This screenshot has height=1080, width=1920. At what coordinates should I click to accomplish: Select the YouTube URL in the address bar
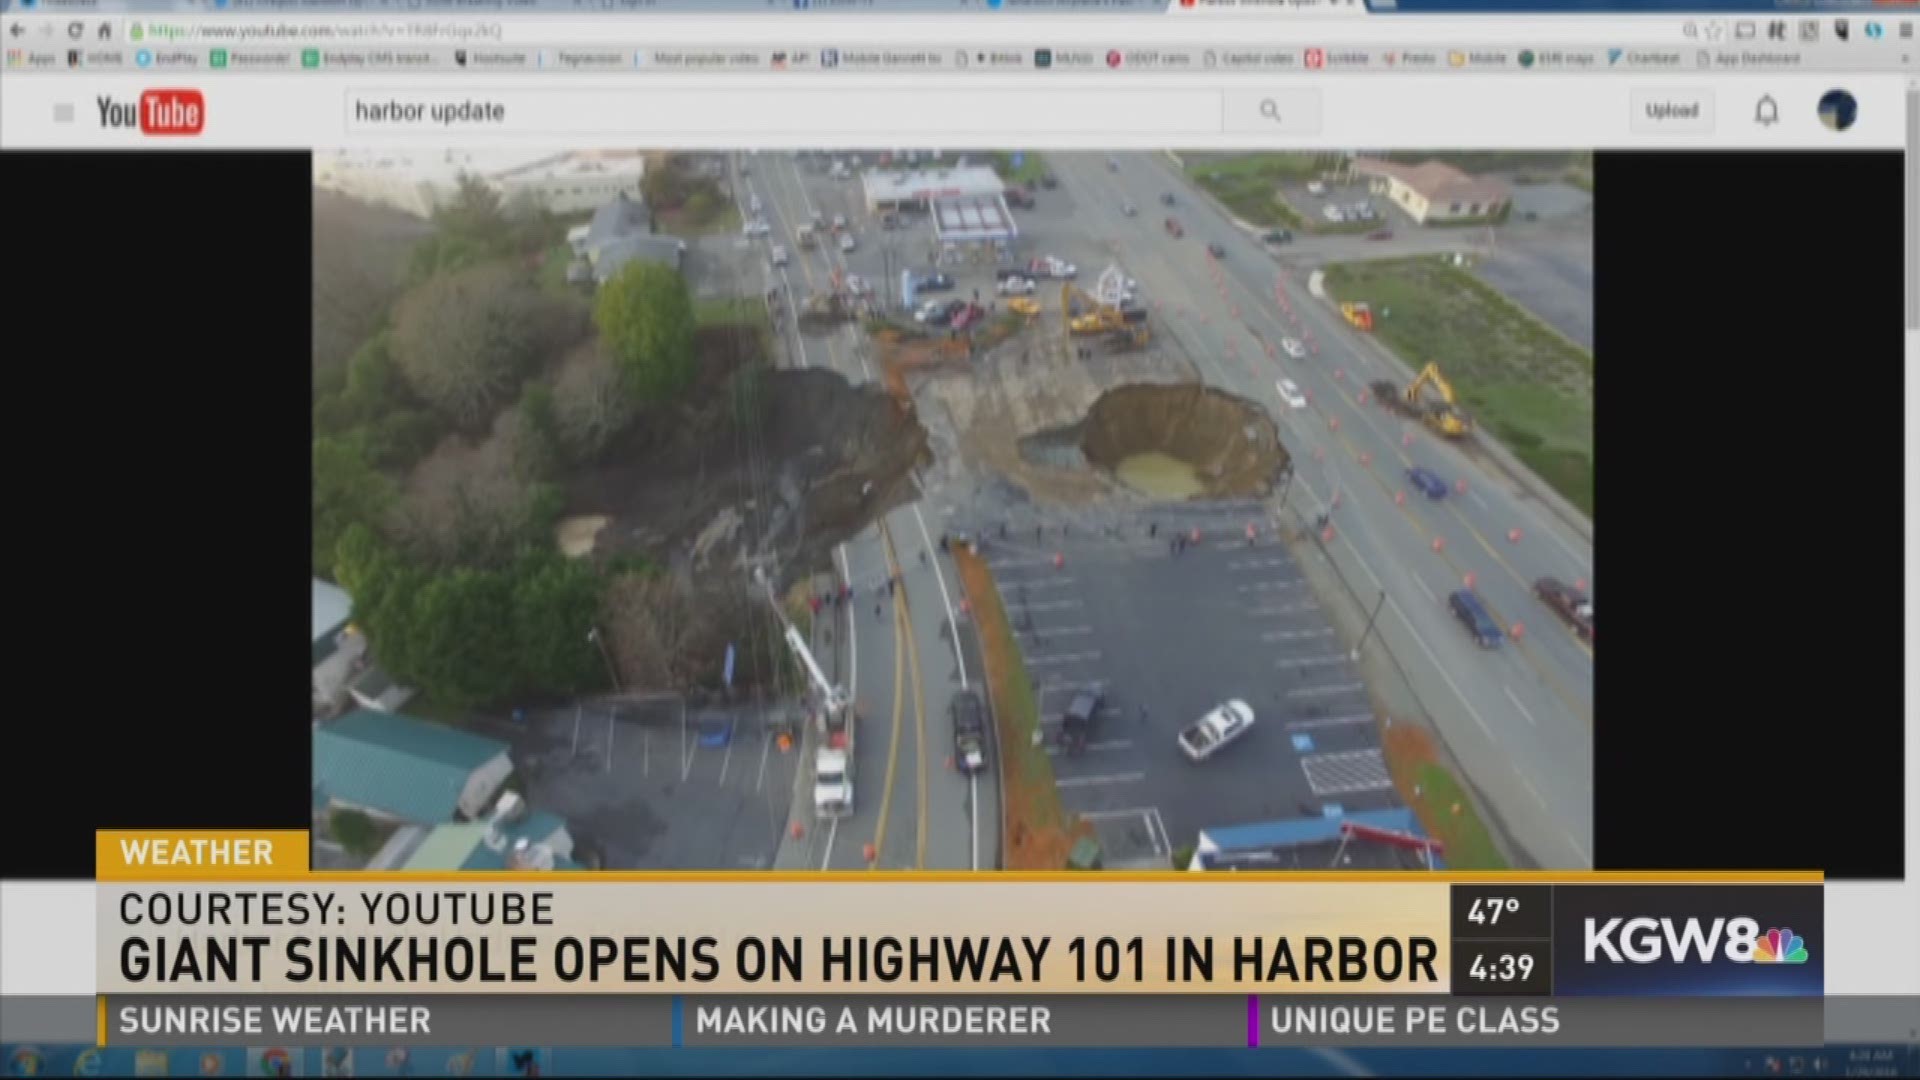325,31
